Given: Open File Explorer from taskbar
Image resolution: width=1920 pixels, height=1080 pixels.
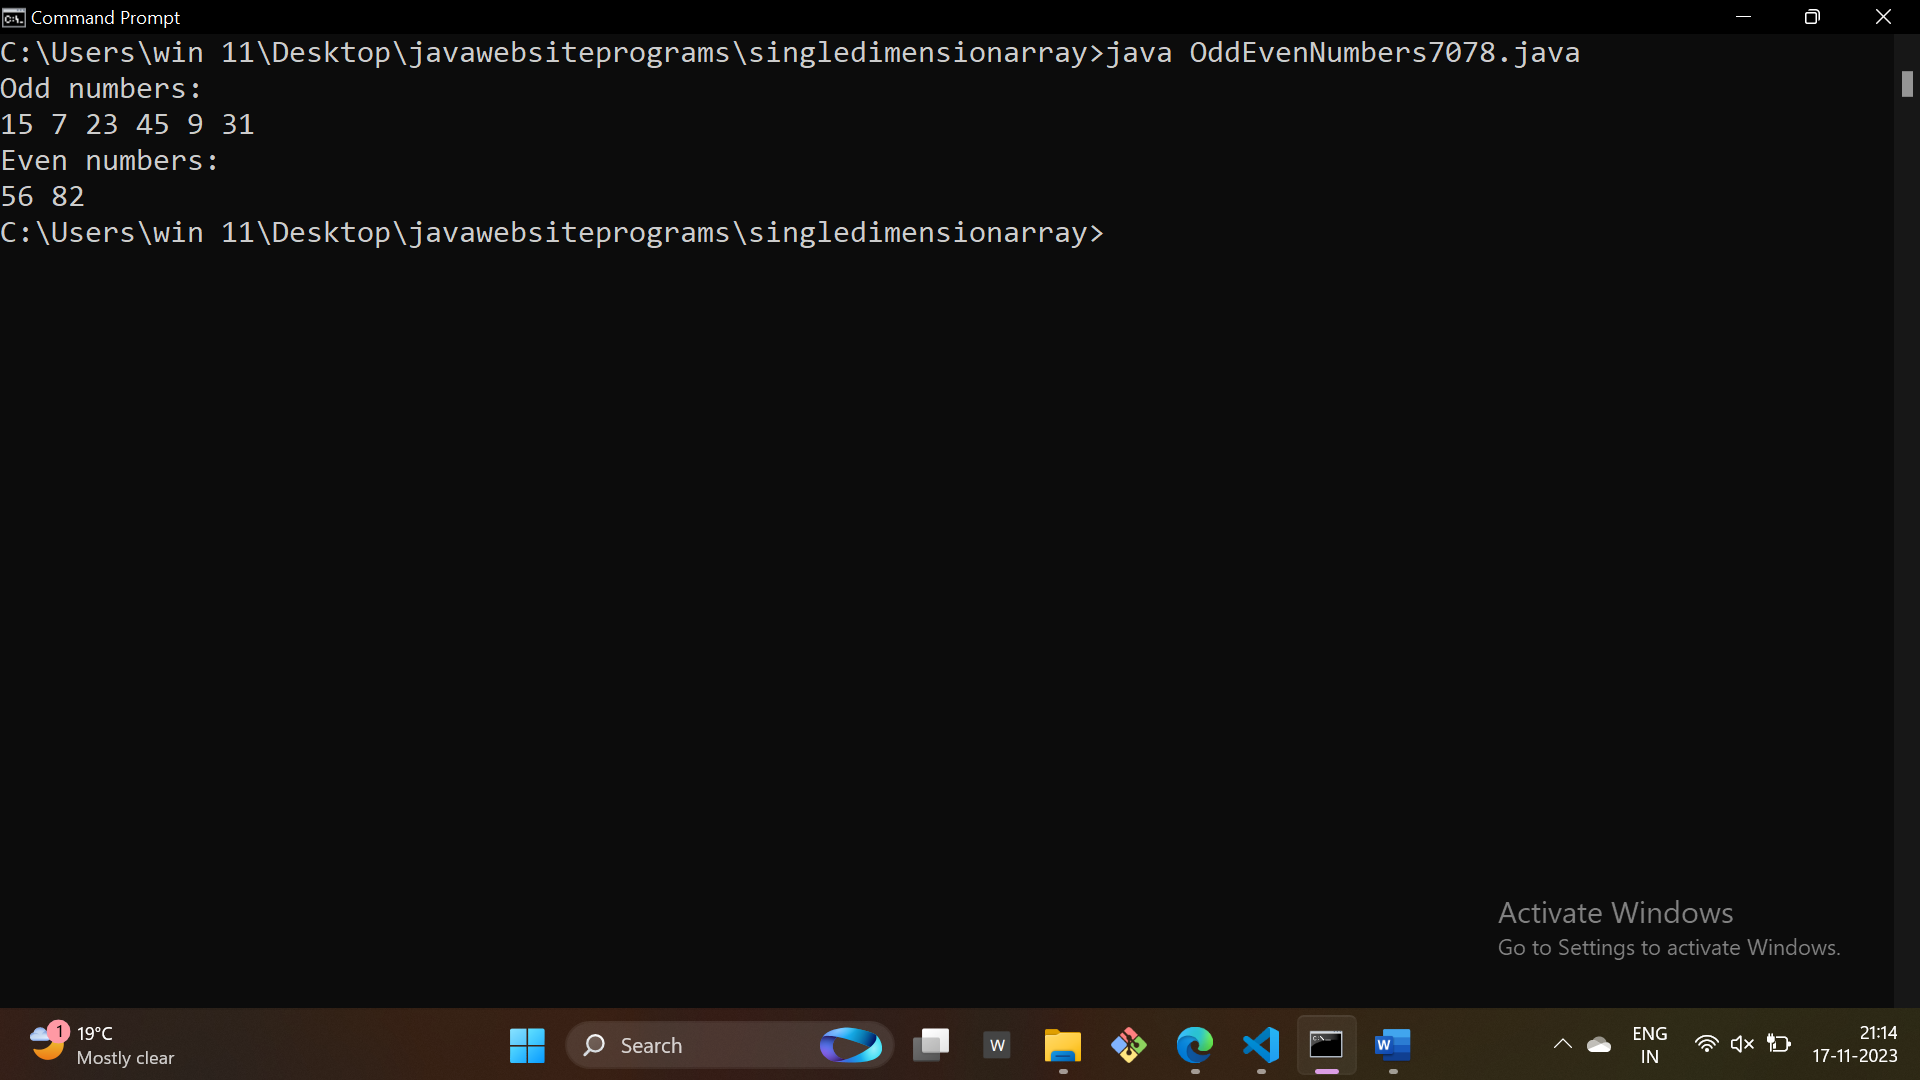Looking at the screenshot, I should point(1062,1045).
